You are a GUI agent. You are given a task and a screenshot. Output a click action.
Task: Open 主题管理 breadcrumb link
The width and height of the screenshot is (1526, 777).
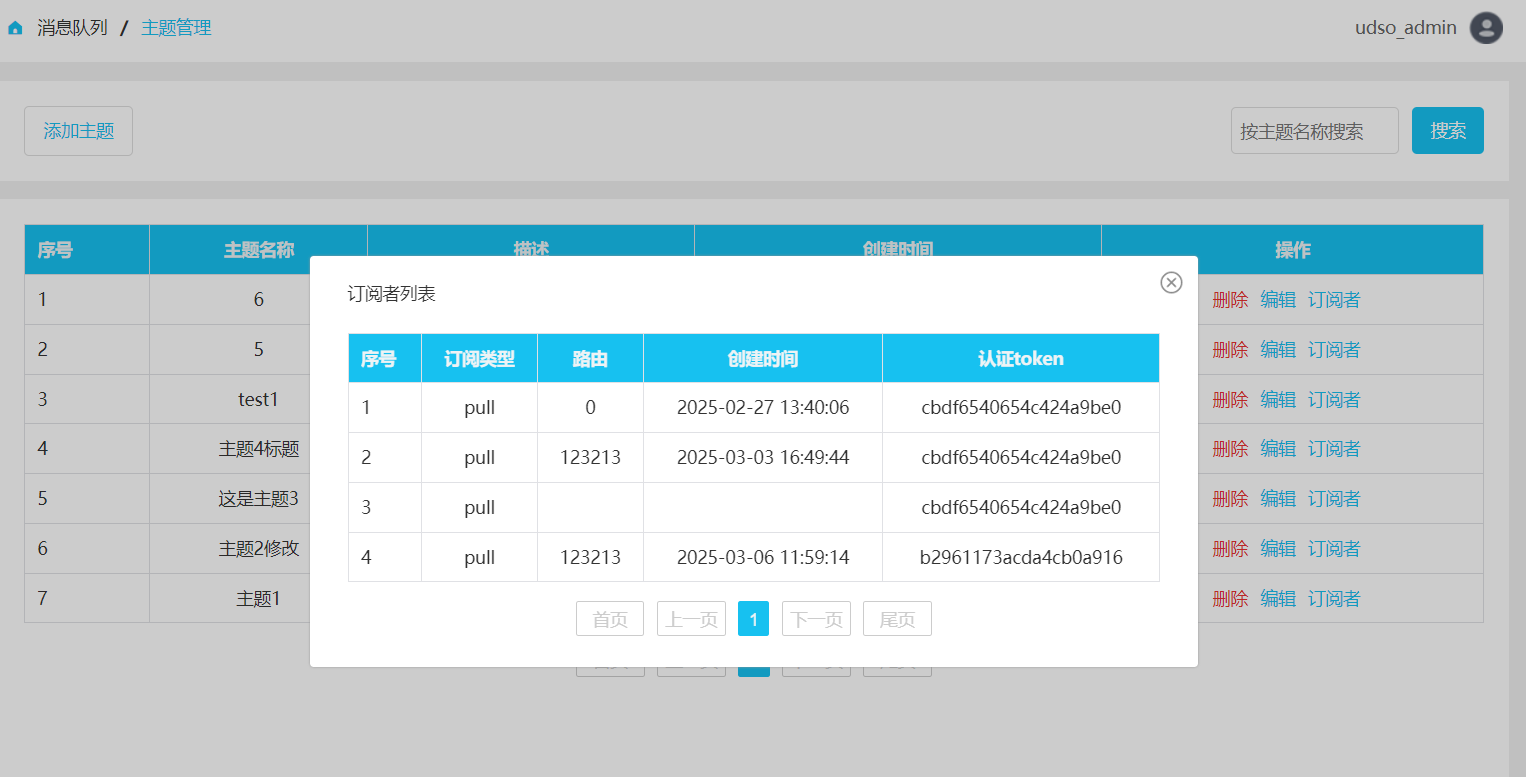pos(176,28)
